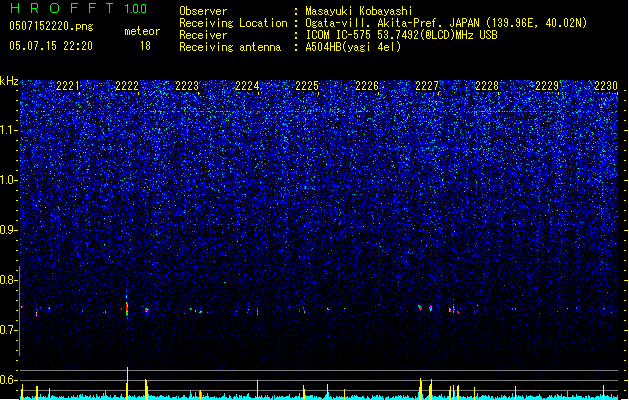This screenshot has height=400, width=629.
Task: Click the date stamp 05.07.15 22:20
Action: 51,46
